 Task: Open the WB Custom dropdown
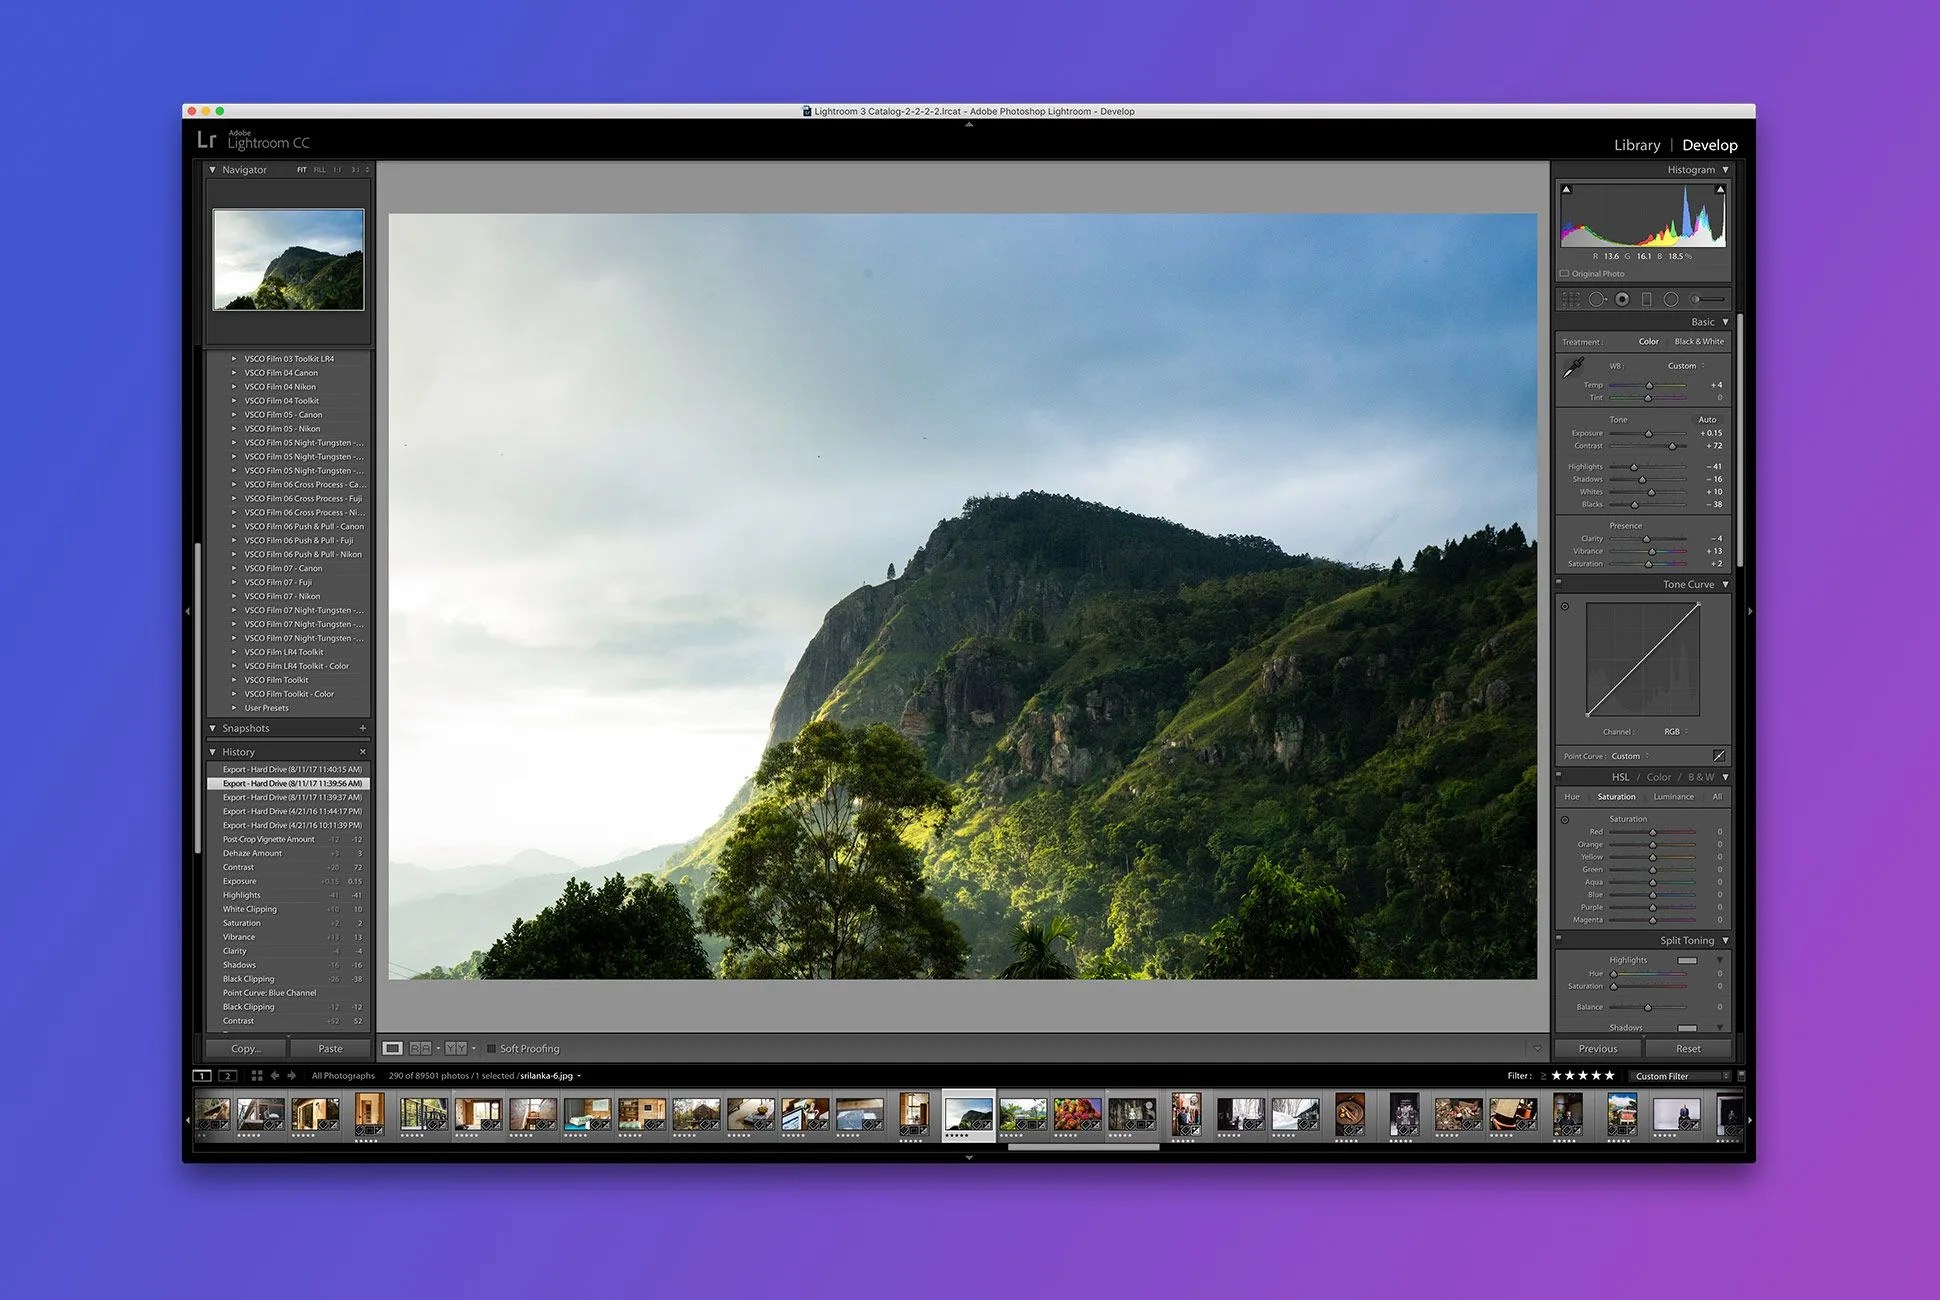point(1686,366)
